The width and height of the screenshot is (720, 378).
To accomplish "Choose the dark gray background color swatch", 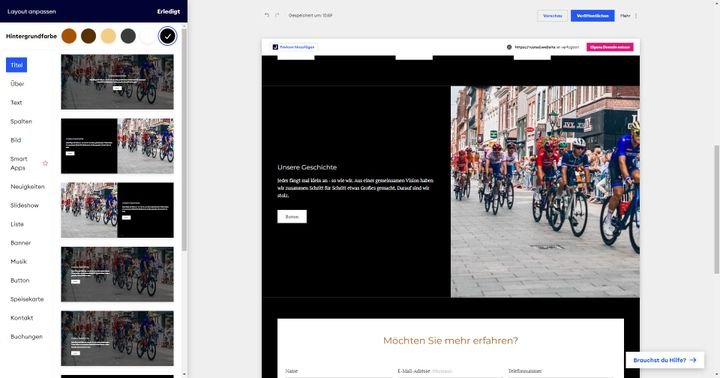I will (128, 36).
